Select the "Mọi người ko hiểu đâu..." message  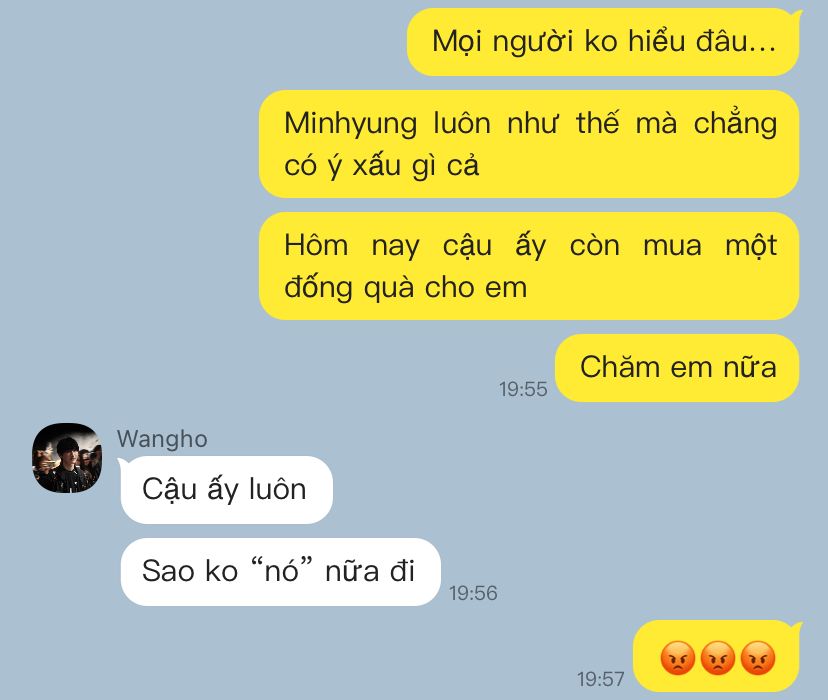point(603,42)
